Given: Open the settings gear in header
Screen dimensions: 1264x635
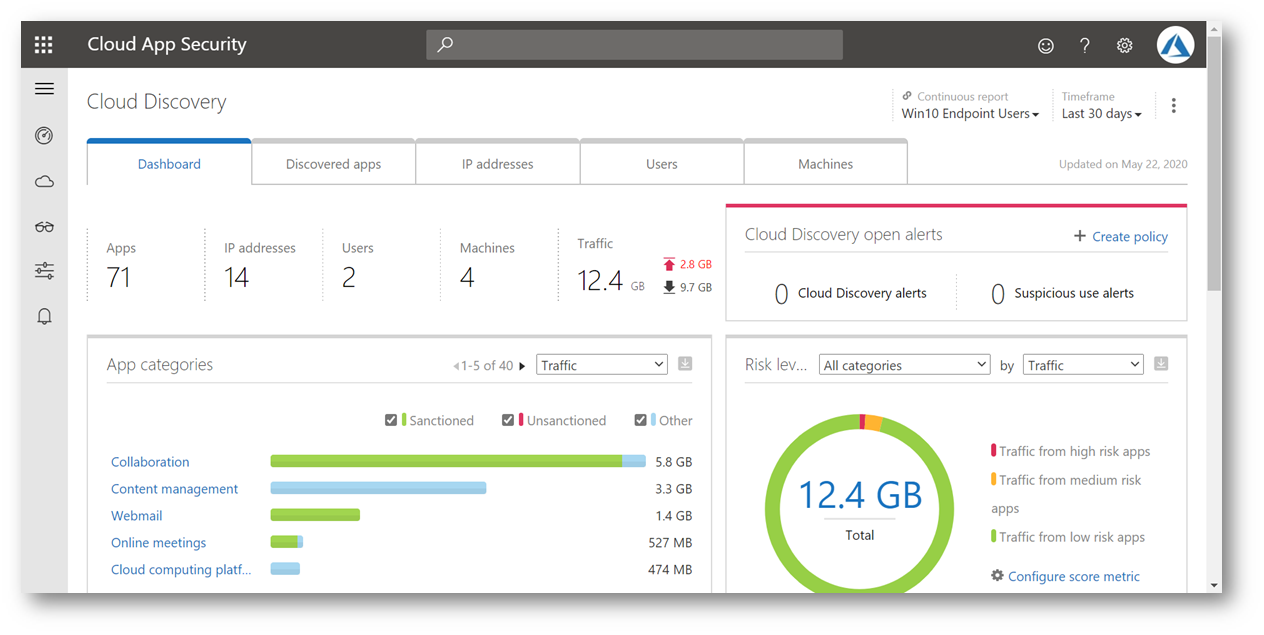Looking at the screenshot, I should 1124,45.
